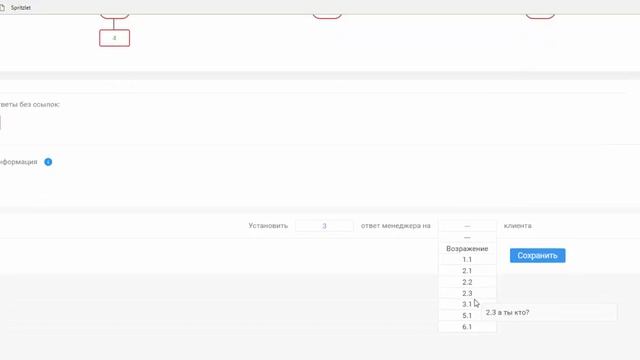640x360 pixels.
Task: Click the 'ответ менеджера на' label
Action: click(396, 226)
